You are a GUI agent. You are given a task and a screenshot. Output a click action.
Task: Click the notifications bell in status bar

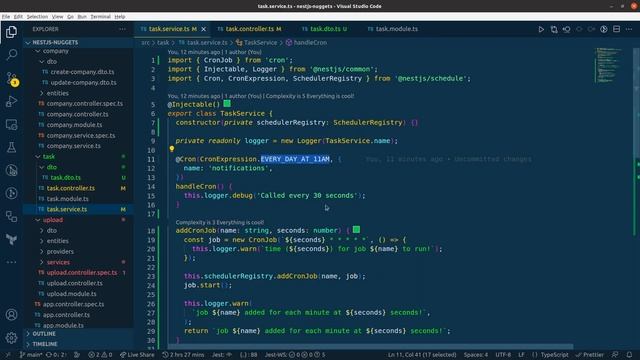coord(629,355)
